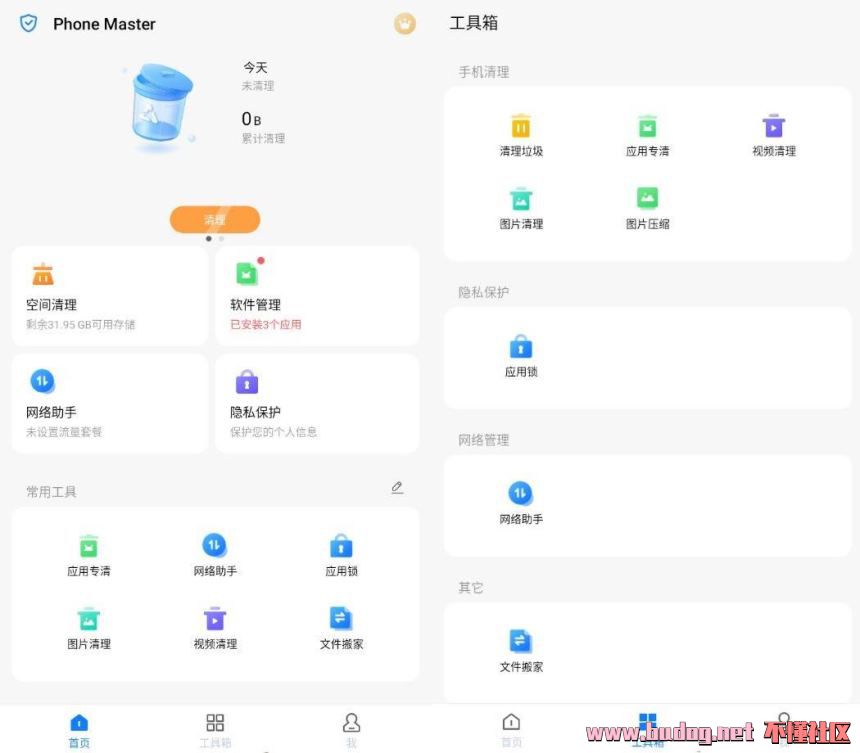Go to 工具箱 tab on the home screen bar
Image resolution: width=860 pixels, height=753 pixels.
click(215, 729)
